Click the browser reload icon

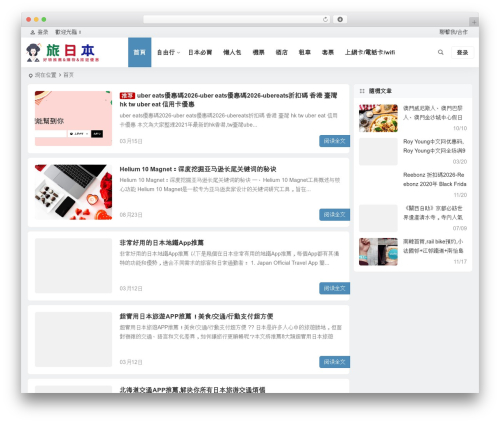(x=325, y=19)
